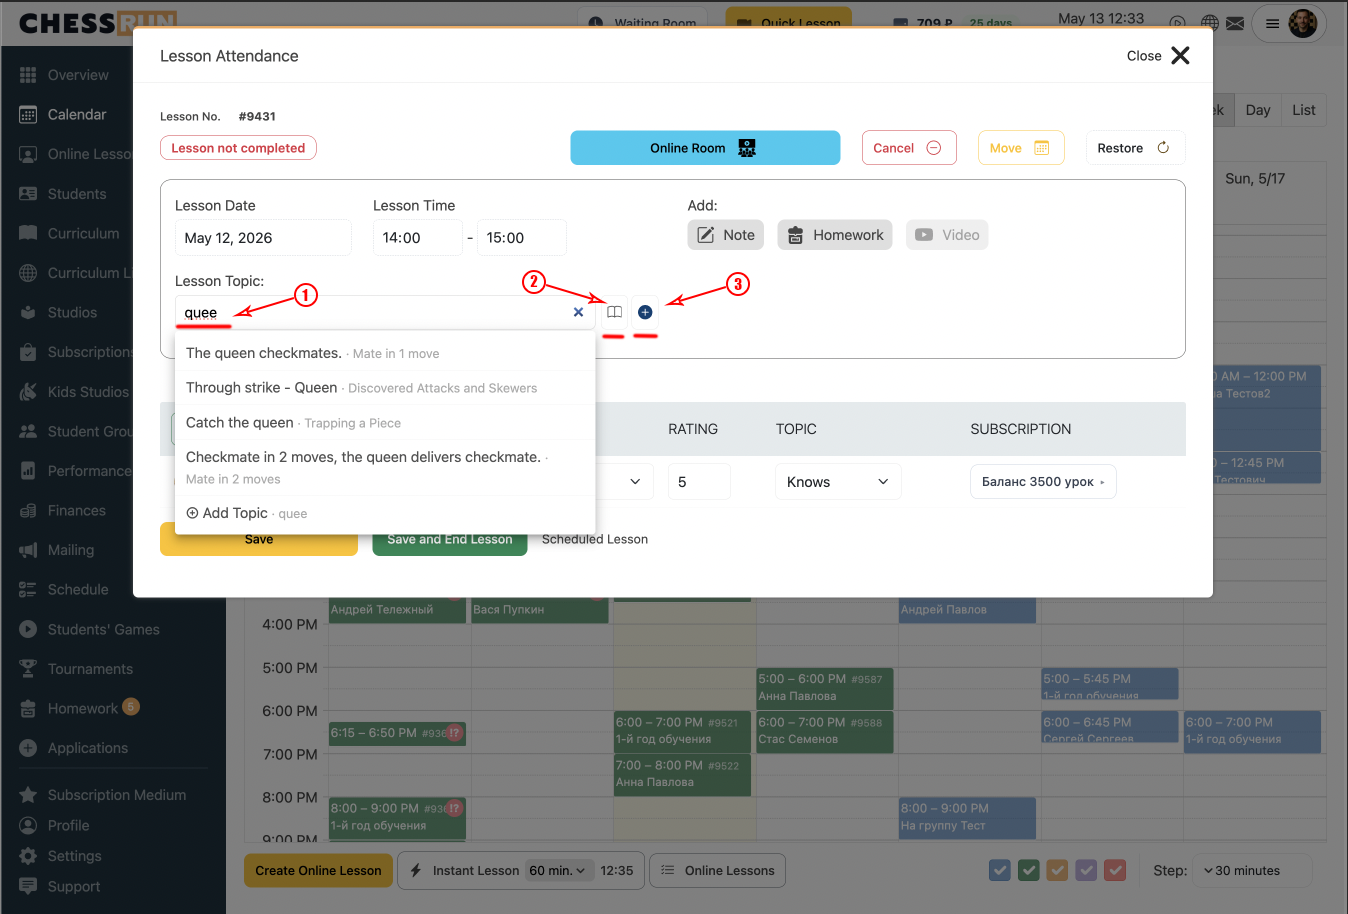
Task: Open Calendar from the sidebar
Action: click(x=76, y=114)
